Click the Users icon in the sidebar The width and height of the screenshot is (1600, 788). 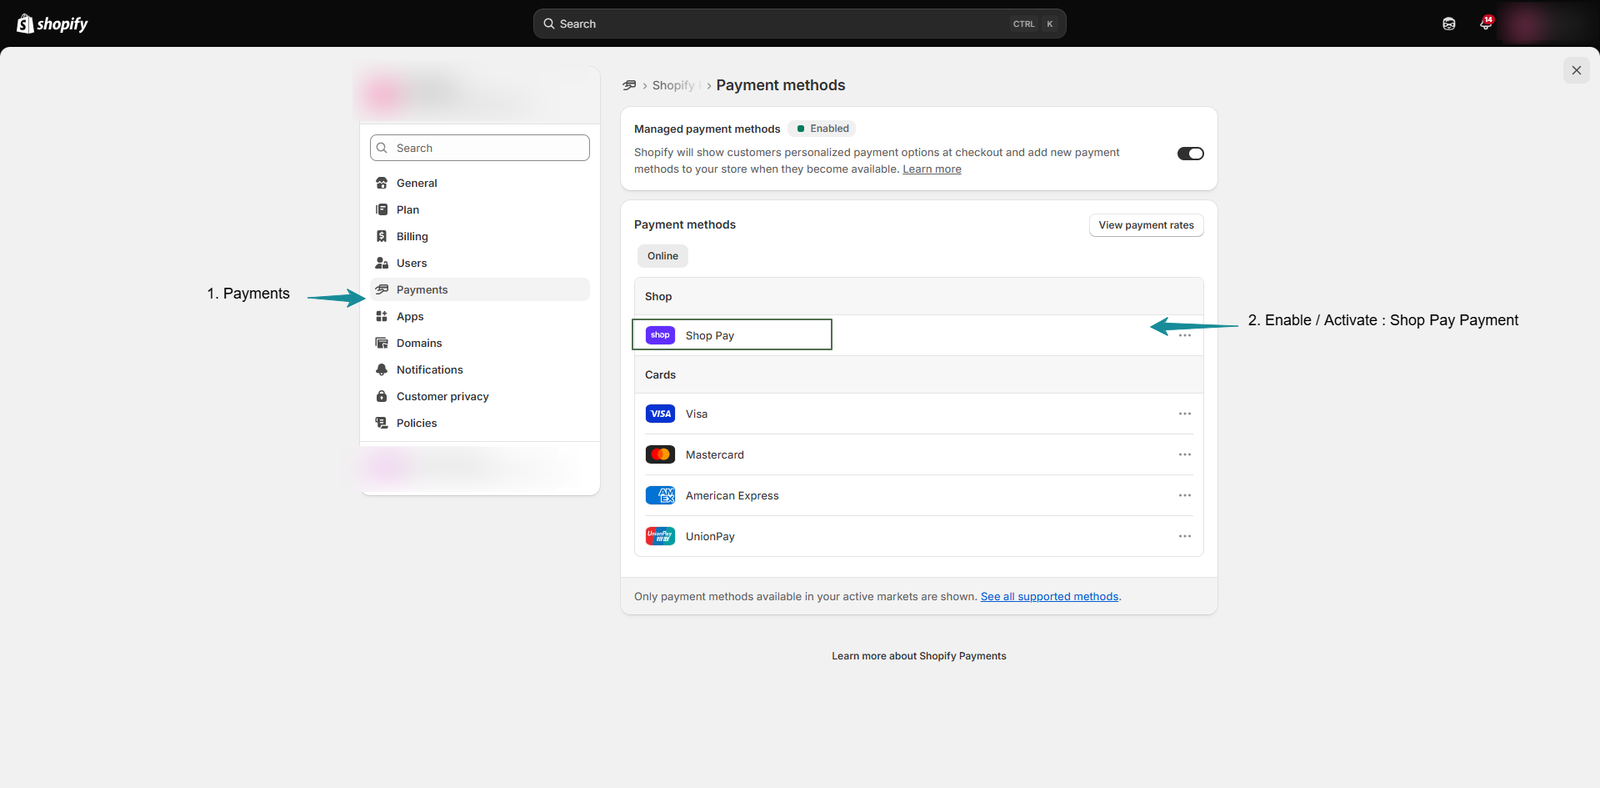point(381,263)
